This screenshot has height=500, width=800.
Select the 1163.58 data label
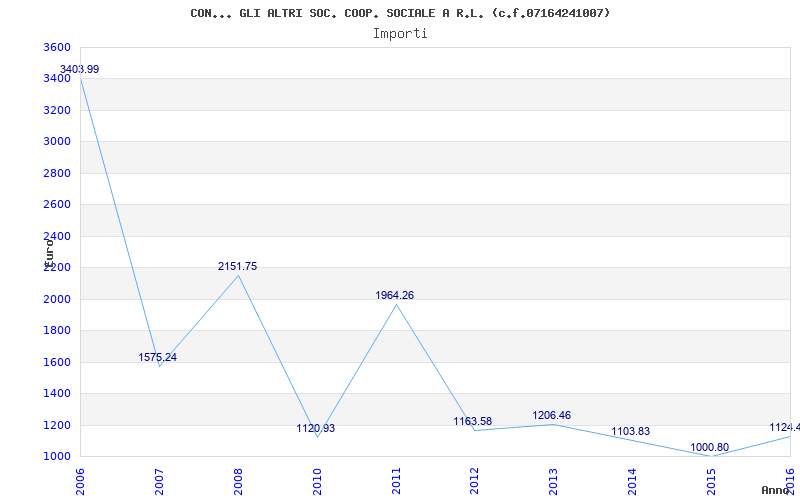tap(473, 421)
